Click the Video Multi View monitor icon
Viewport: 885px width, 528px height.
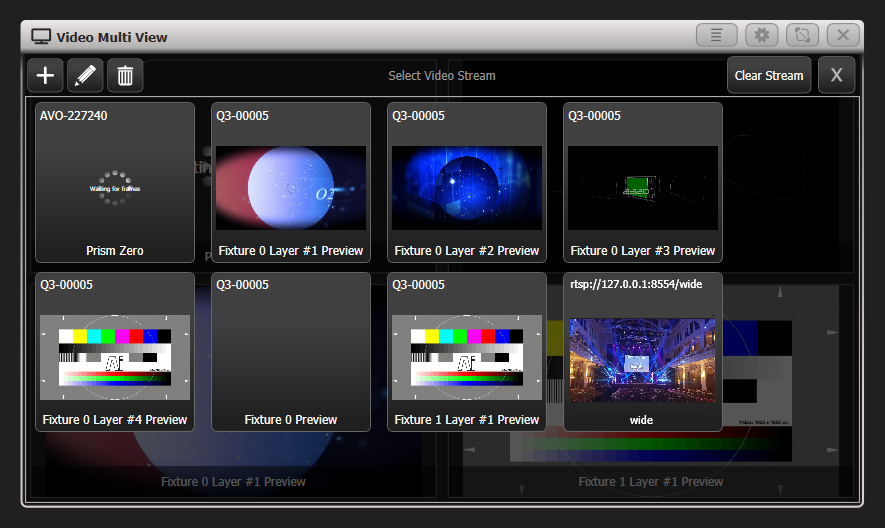[41, 37]
